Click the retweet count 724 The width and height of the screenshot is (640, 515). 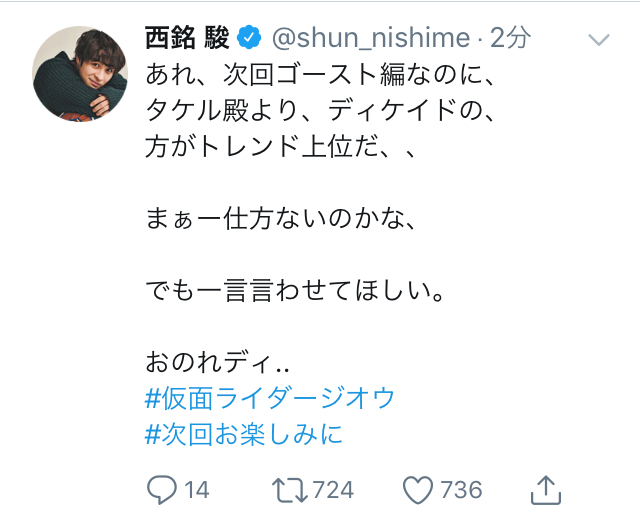click(334, 489)
